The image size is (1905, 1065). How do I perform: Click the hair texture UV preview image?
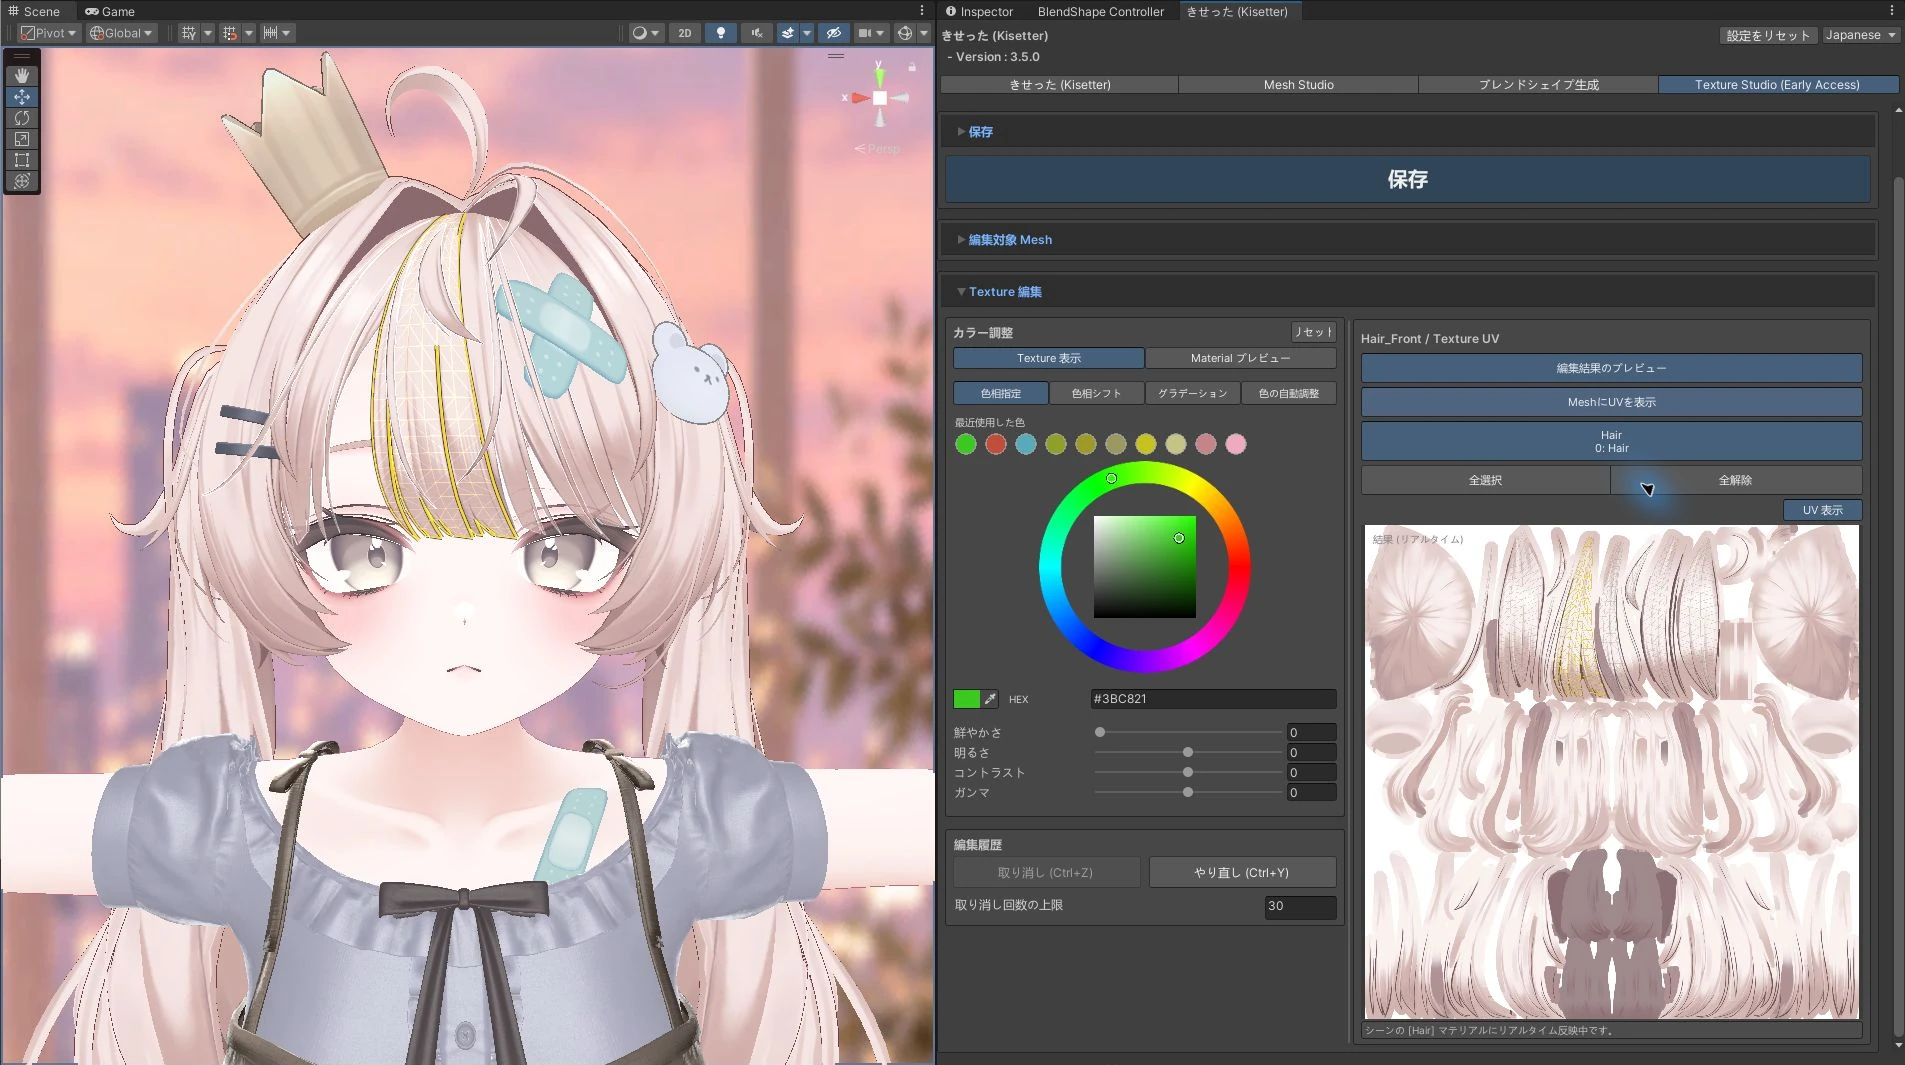(1611, 772)
